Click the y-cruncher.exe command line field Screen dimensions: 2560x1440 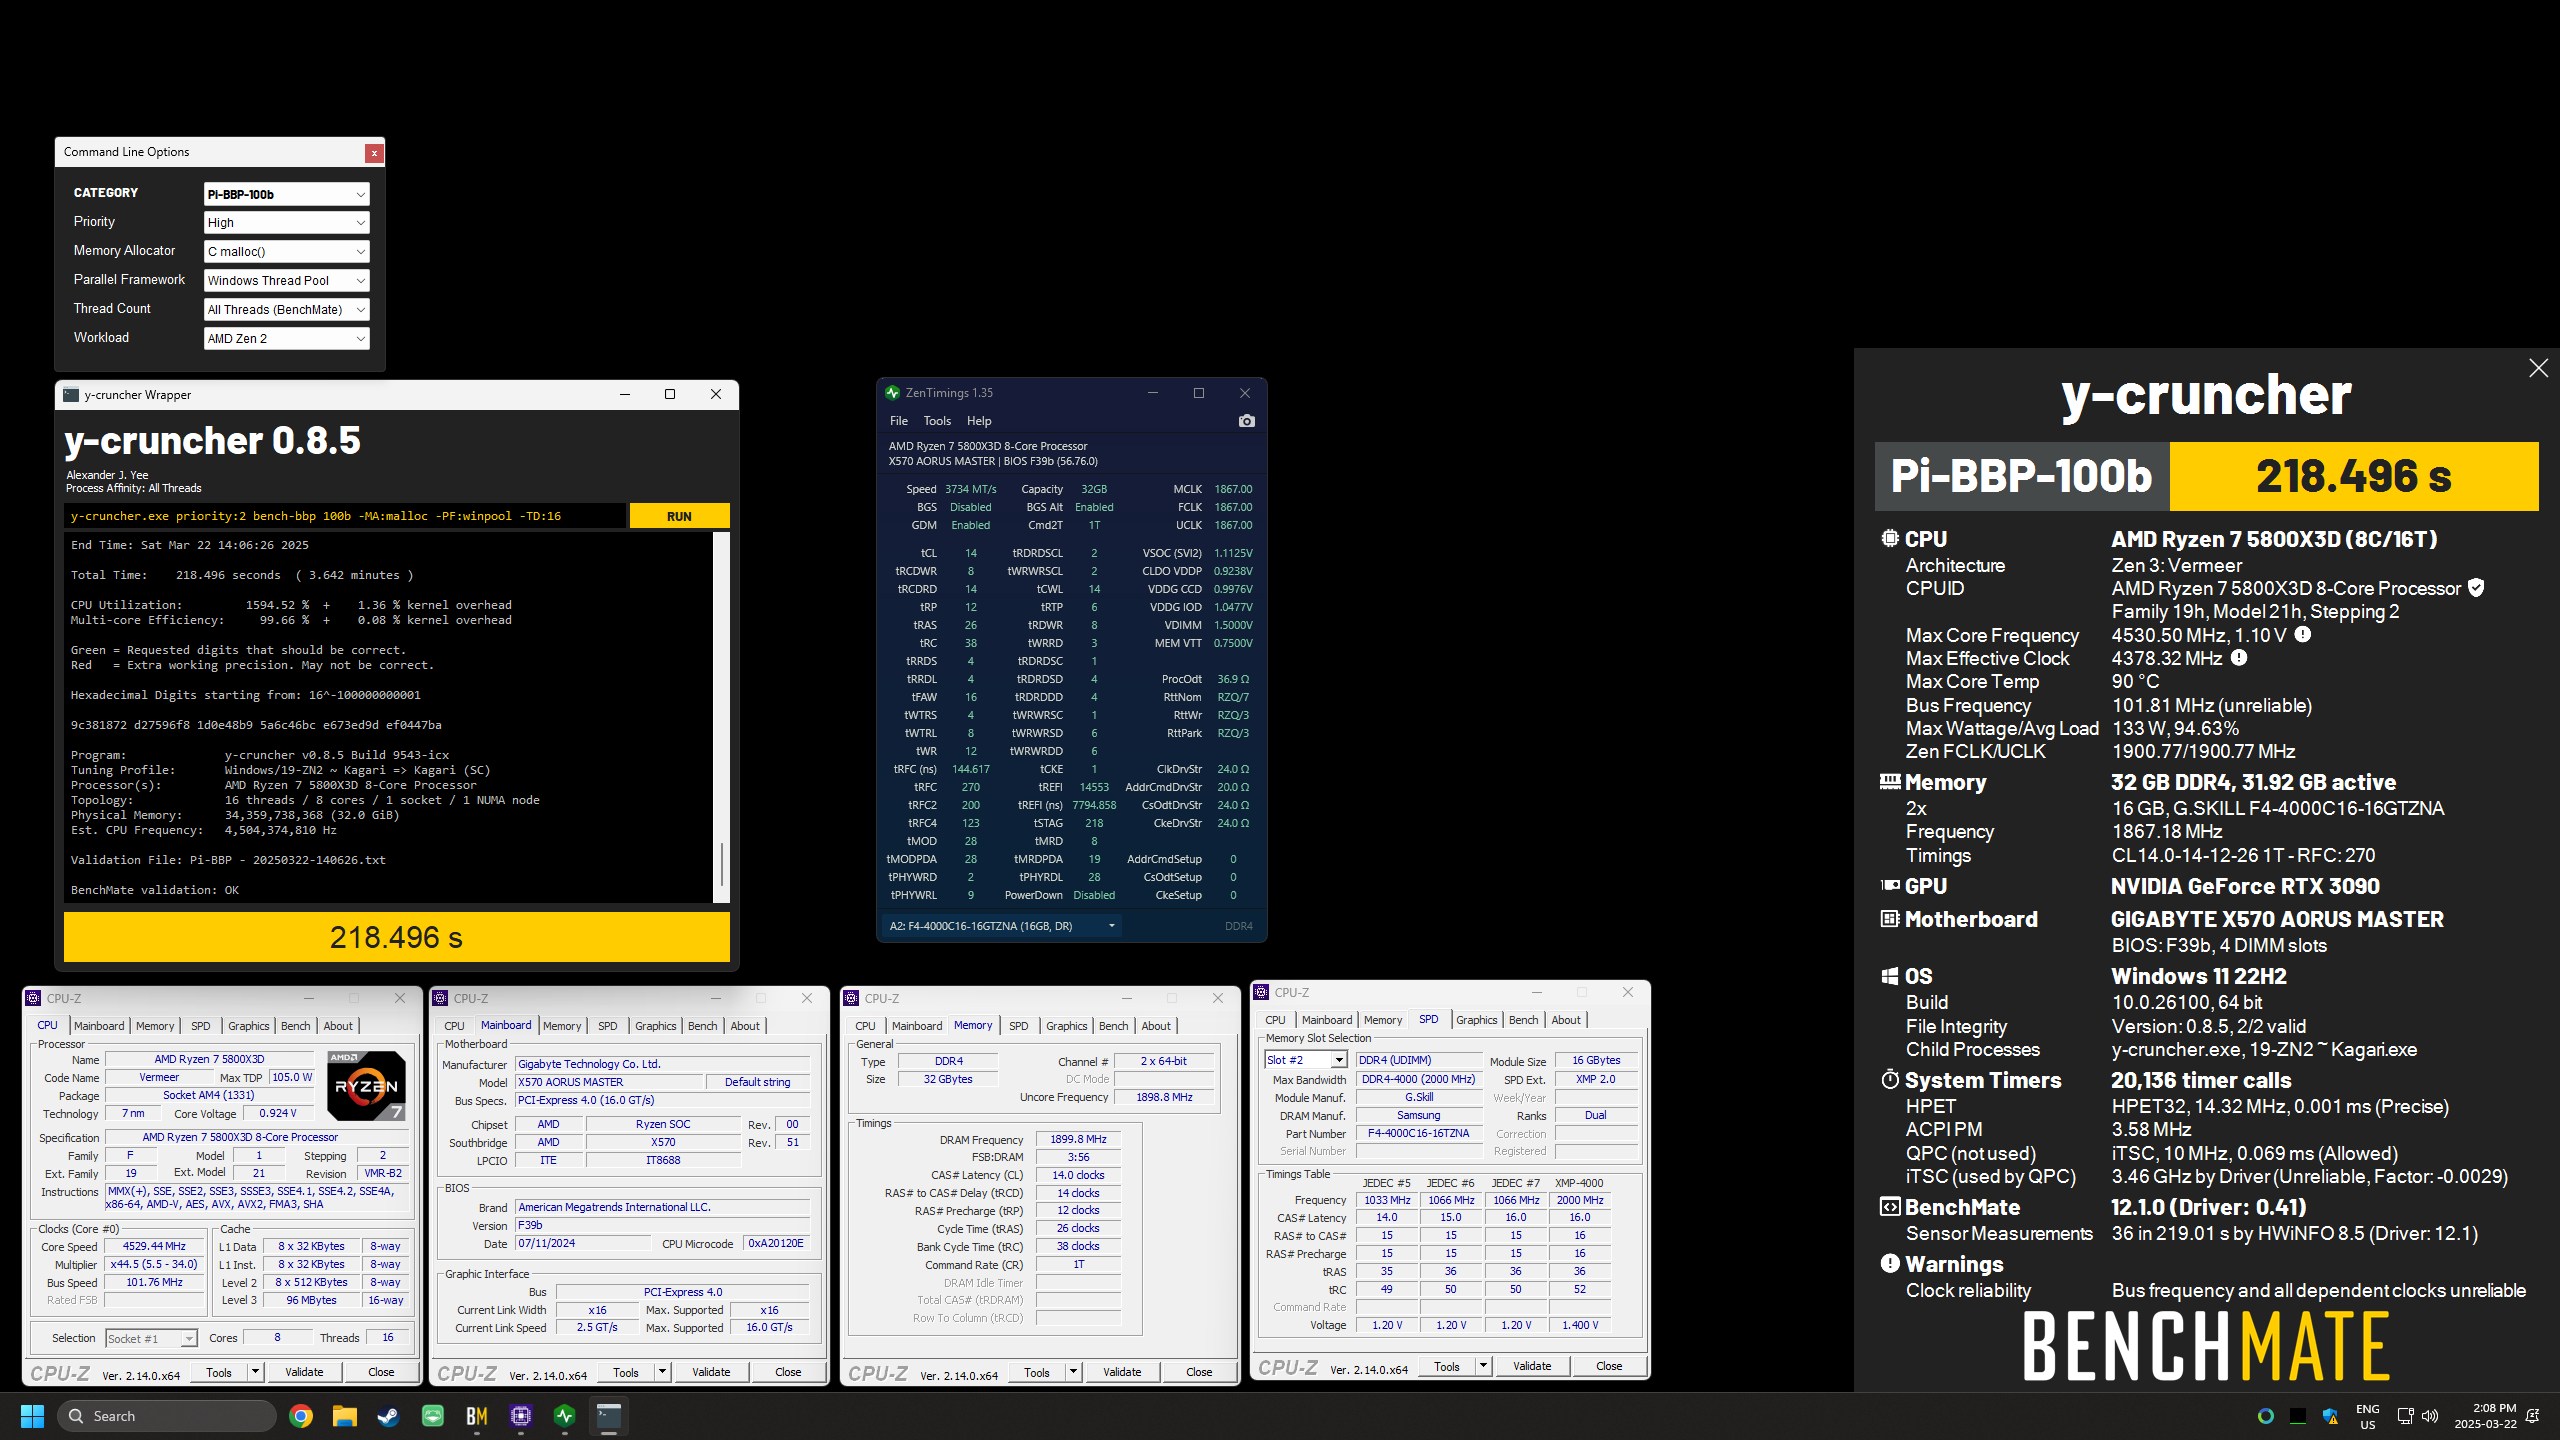point(346,516)
